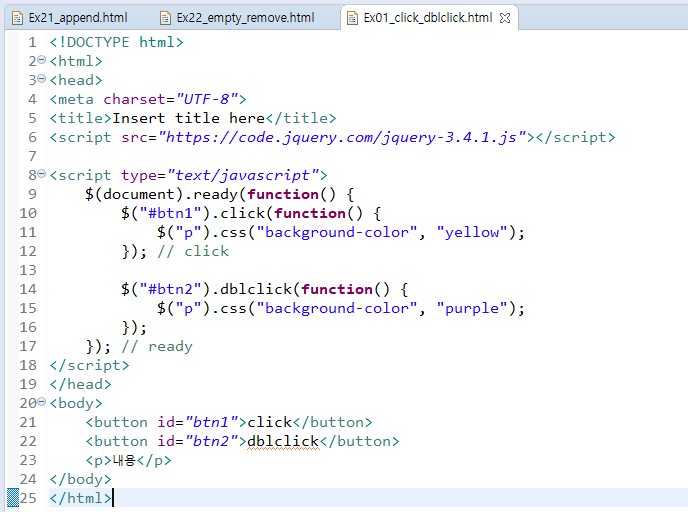The image size is (688, 512).
Task: Click the <!DOCTYPE html> declaration
Action: (x=117, y=42)
